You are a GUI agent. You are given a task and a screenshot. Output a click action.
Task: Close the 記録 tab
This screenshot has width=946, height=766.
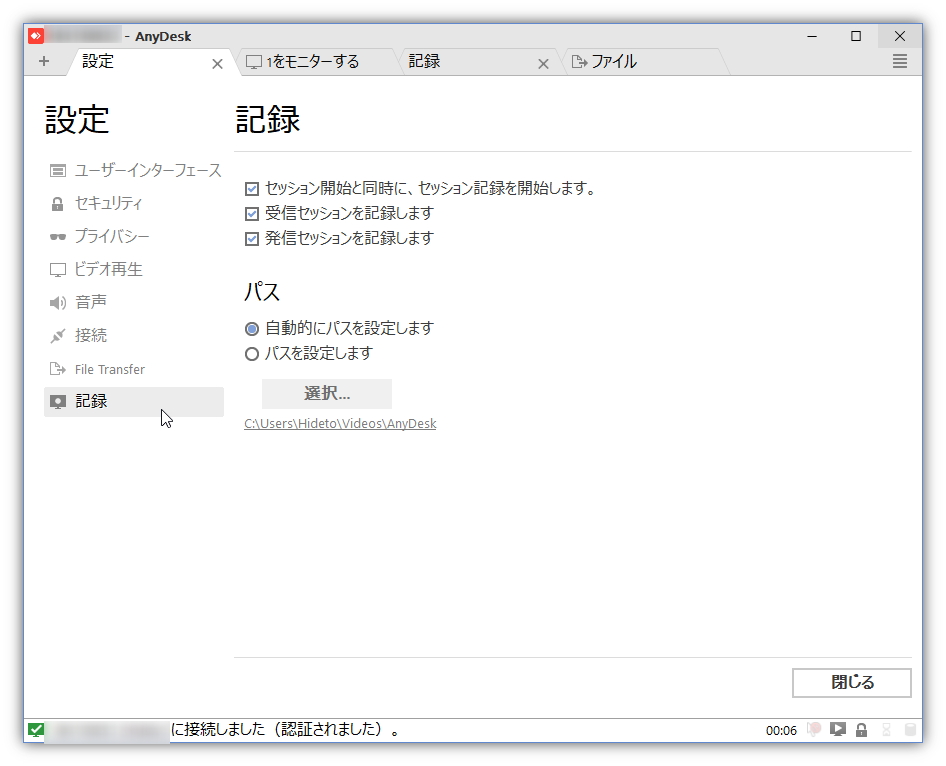[x=543, y=62]
